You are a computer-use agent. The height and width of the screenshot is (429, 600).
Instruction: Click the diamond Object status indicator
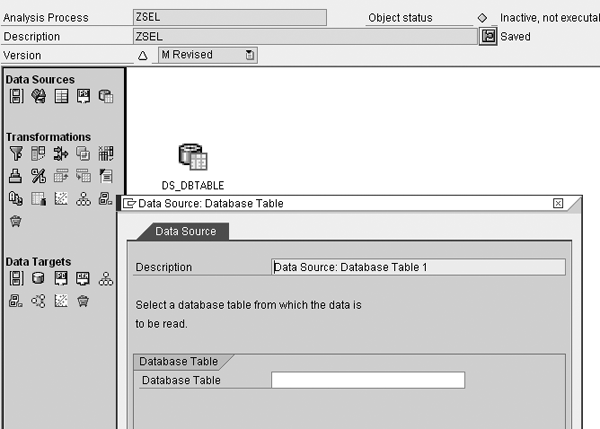[x=482, y=18]
